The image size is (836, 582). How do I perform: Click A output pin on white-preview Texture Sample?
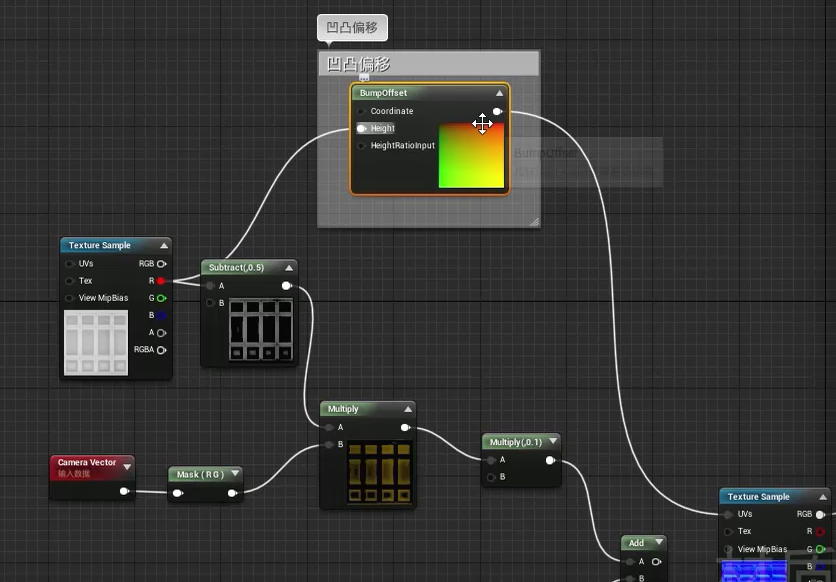[x=162, y=333]
